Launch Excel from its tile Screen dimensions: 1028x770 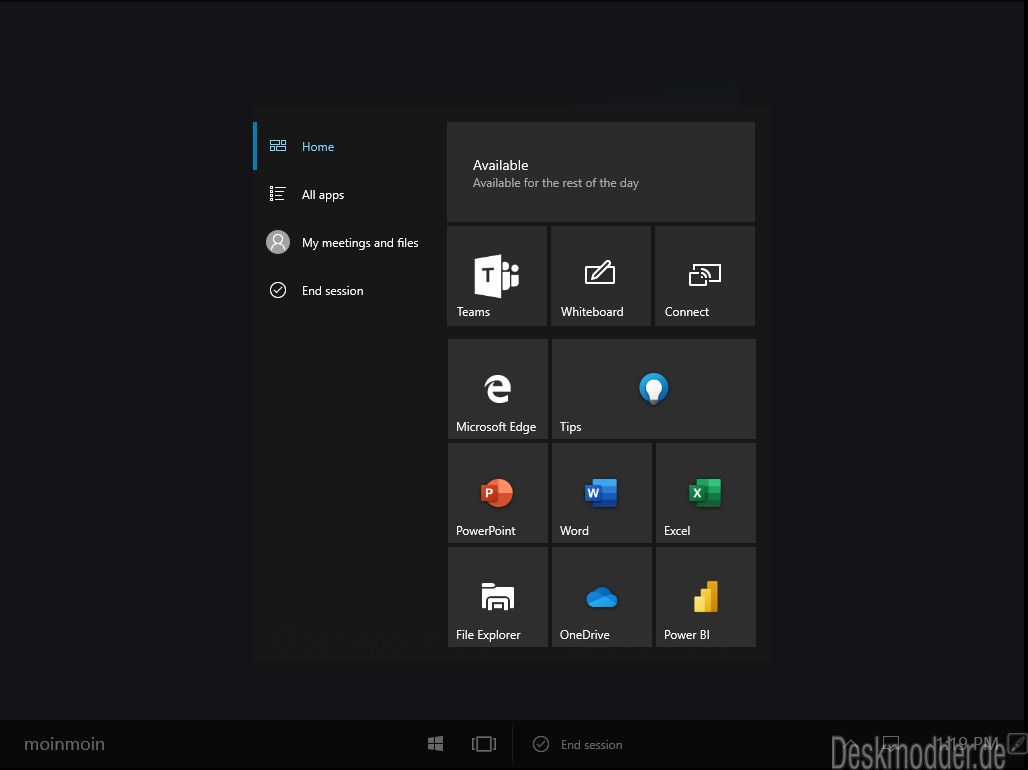706,493
